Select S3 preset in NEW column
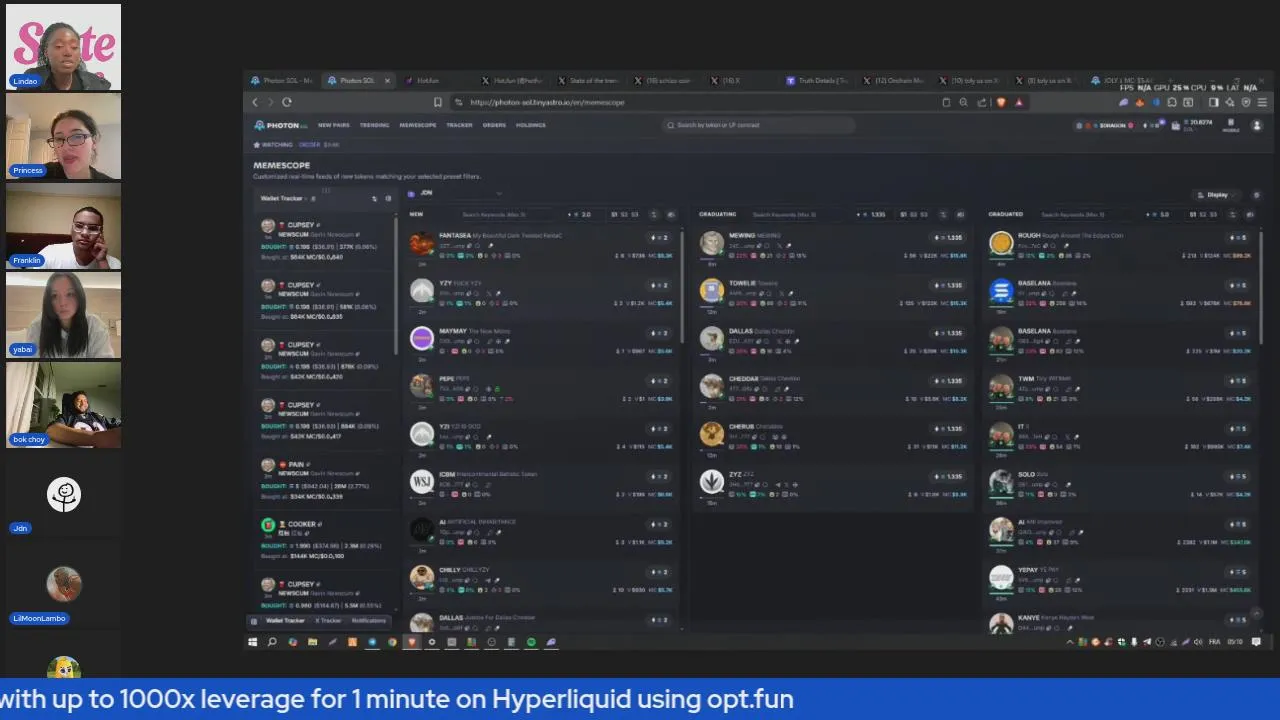This screenshot has height=720, width=1280. point(634,214)
